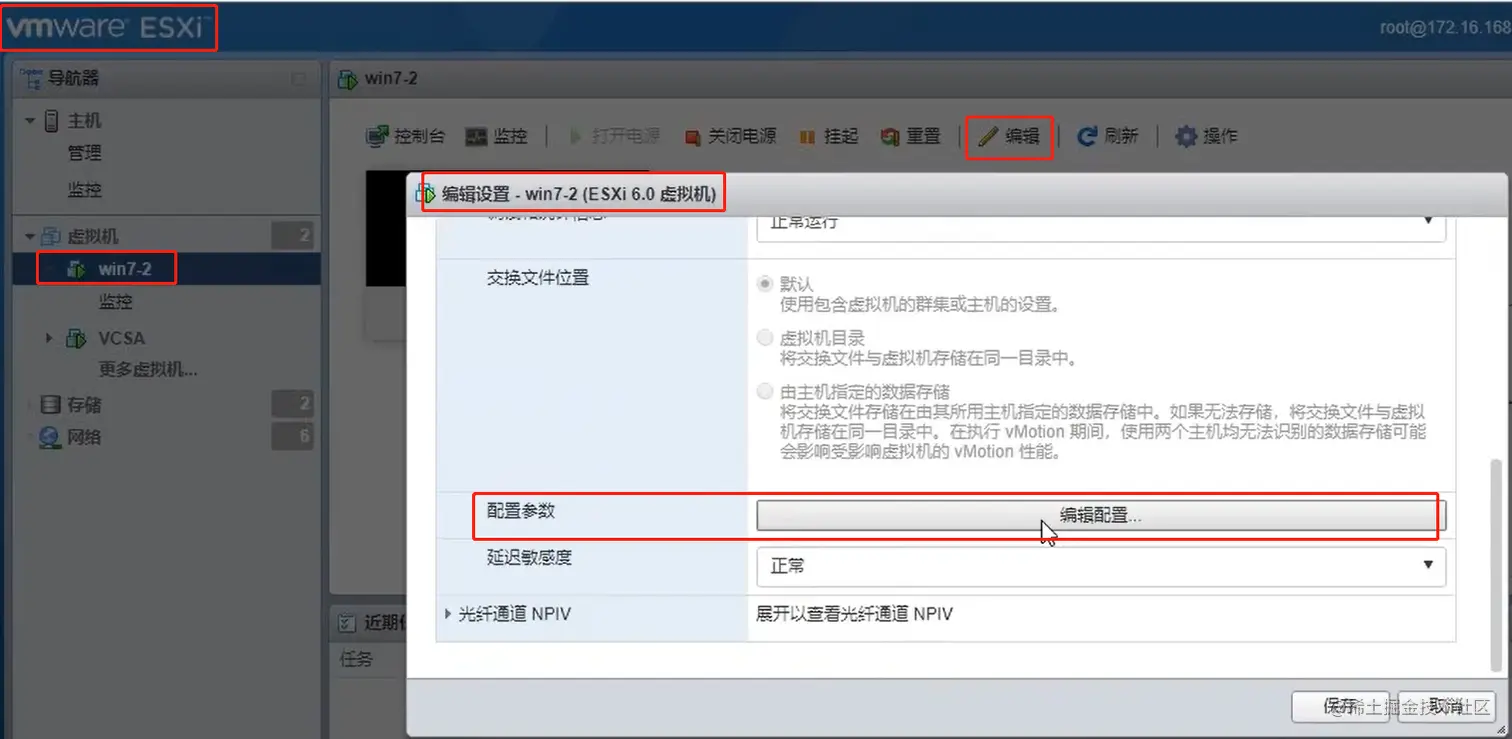Select 管理 under 主机
This screenshot has width=1512, height=739.
click(85, 154)
